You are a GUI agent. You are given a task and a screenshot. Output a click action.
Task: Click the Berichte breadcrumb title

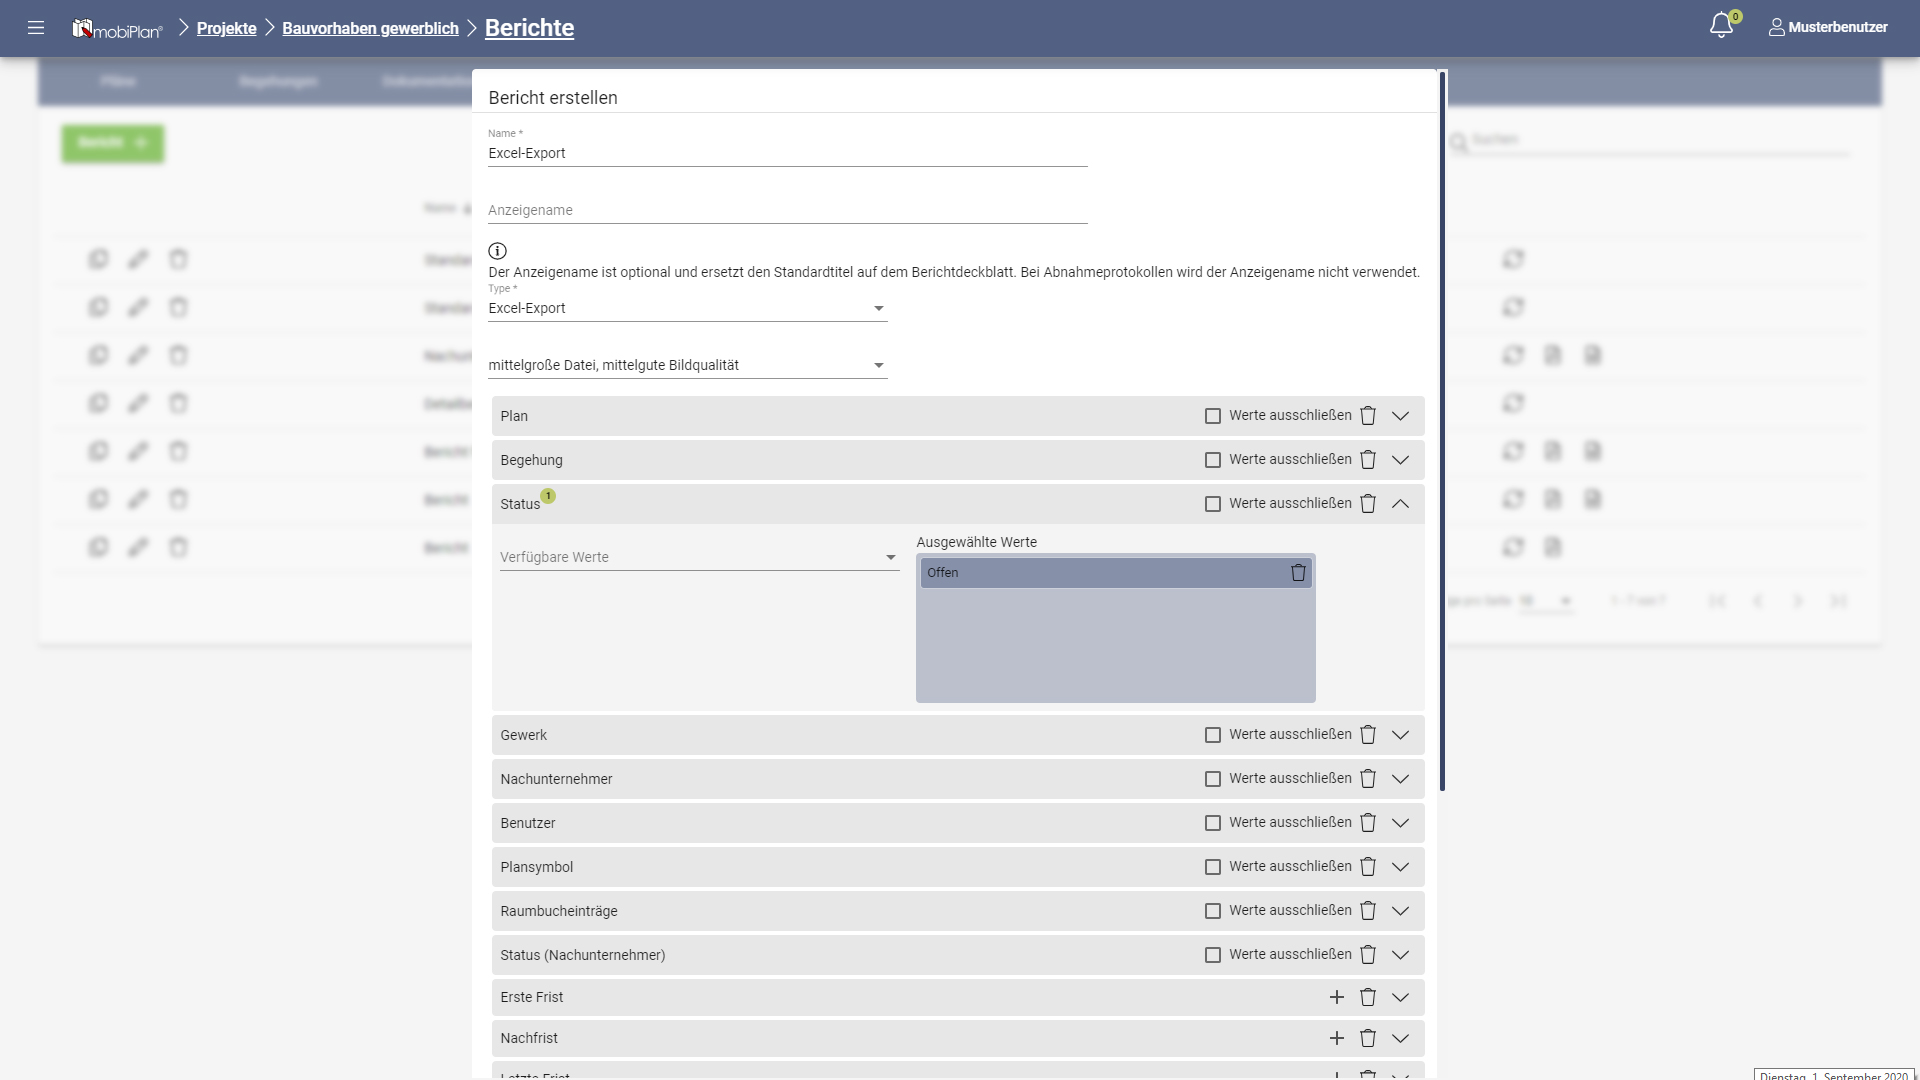pos(529,28)
